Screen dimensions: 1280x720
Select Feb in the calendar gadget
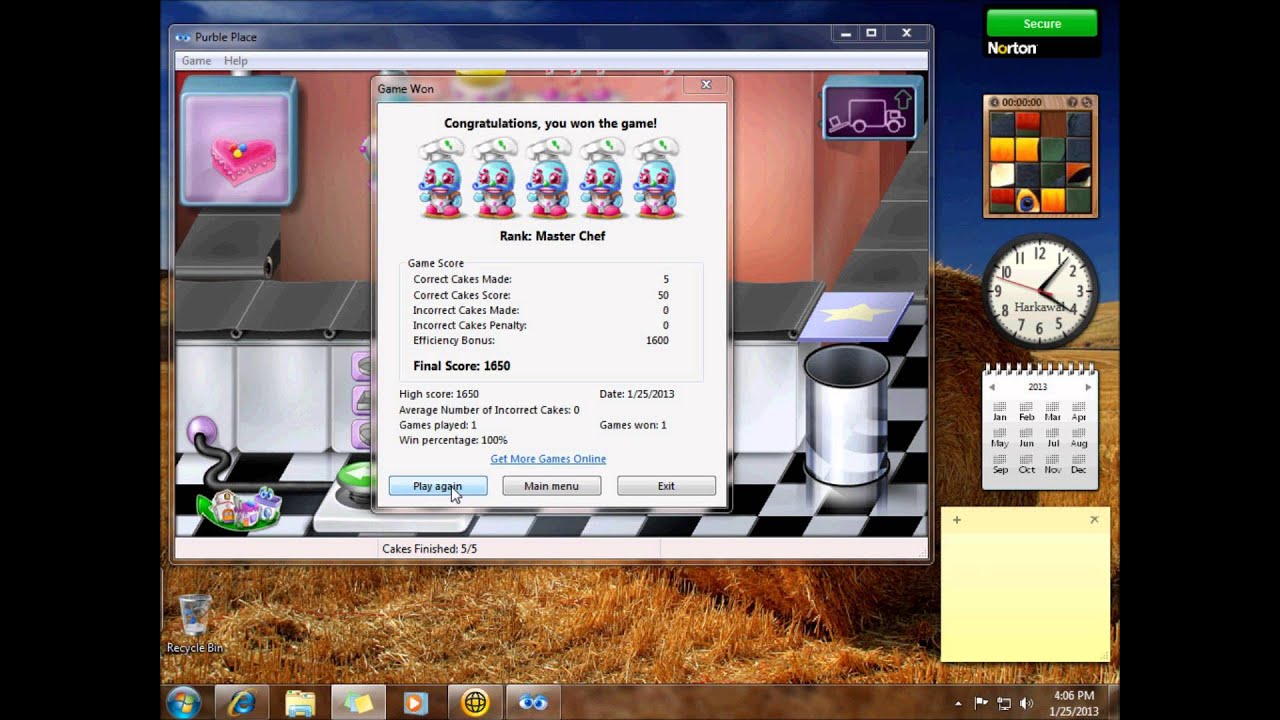(1026, 412)
